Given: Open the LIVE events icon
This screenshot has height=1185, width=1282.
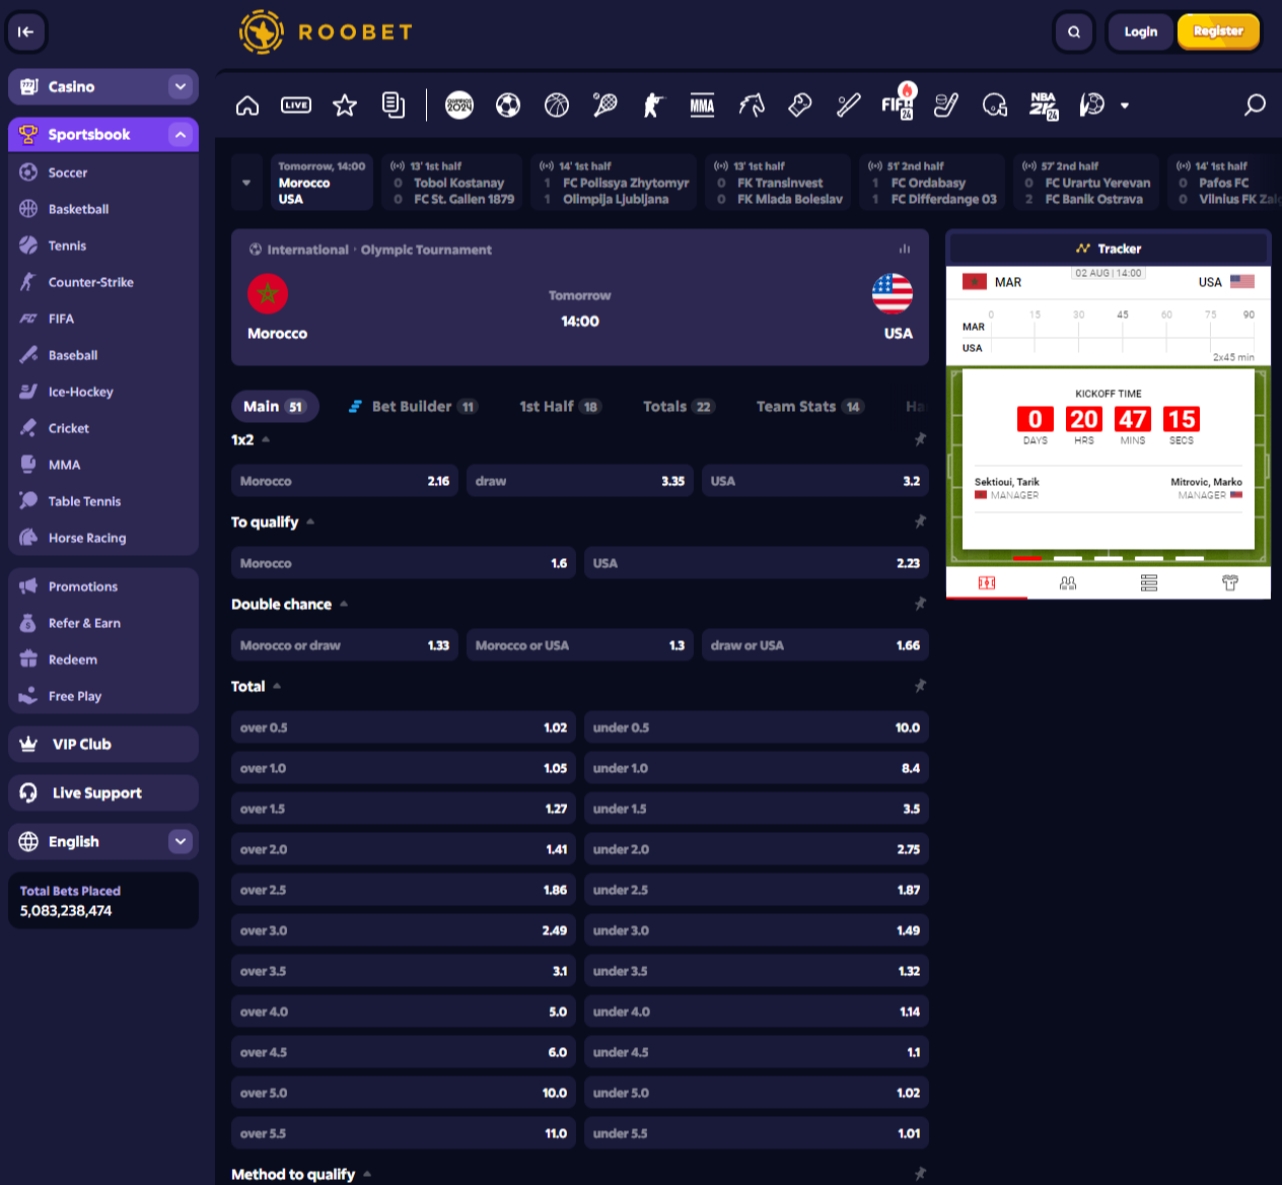Looking at the screenshot, I should (x=296, y=105).
